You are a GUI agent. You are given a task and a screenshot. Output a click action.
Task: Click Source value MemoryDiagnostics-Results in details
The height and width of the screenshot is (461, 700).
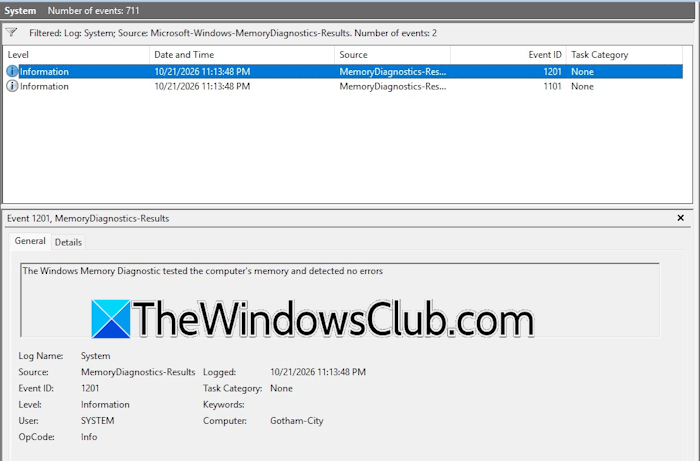coord(138,372)
